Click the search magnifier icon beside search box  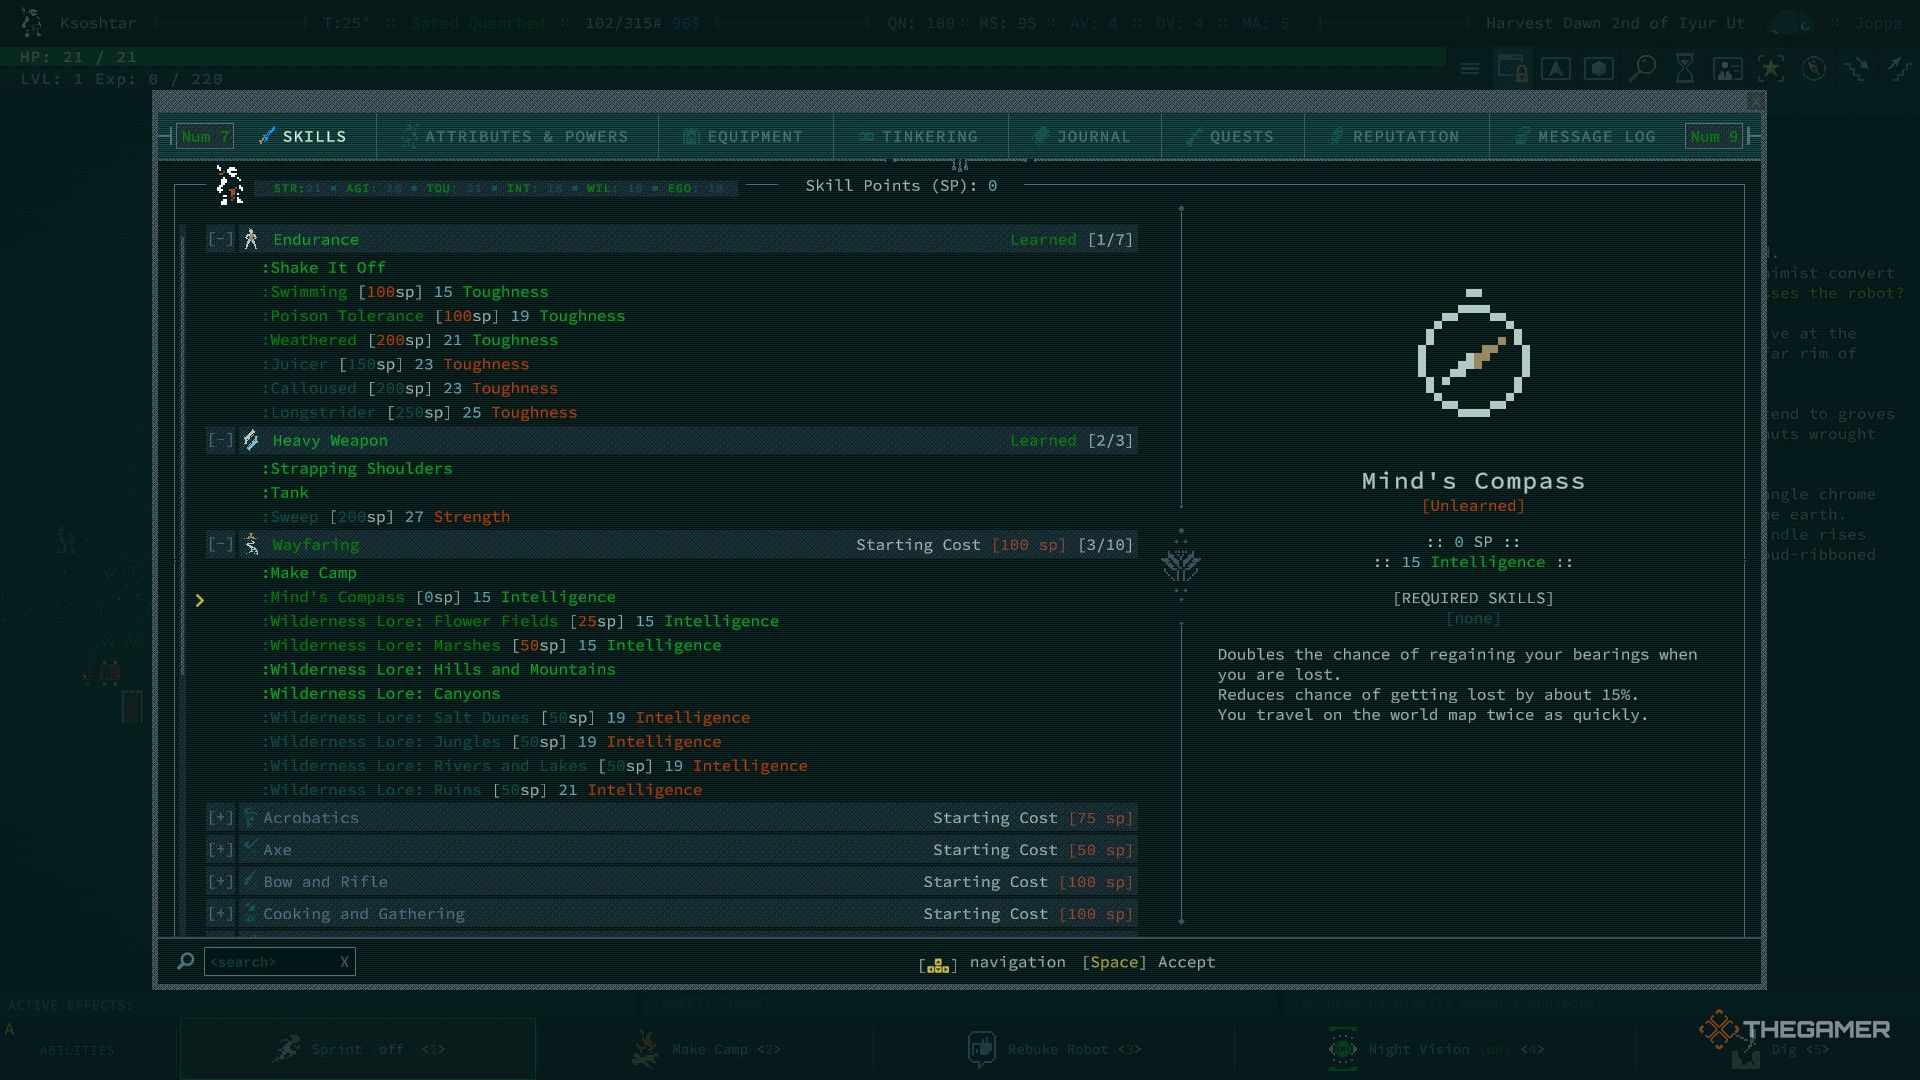(x=185, y=961)
